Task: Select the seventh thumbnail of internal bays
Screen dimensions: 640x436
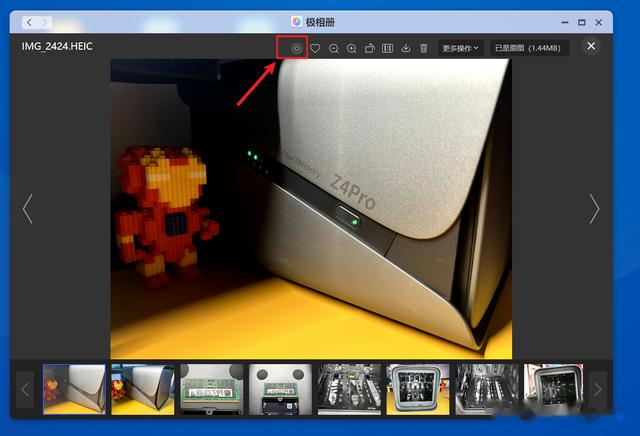Action: 487,389
